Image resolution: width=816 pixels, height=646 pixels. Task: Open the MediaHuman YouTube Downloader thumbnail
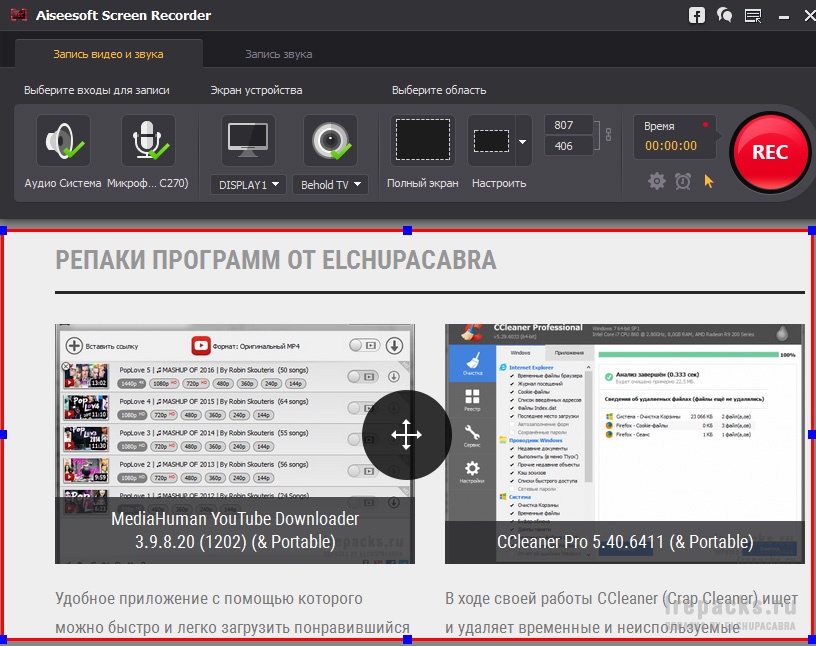235,444
